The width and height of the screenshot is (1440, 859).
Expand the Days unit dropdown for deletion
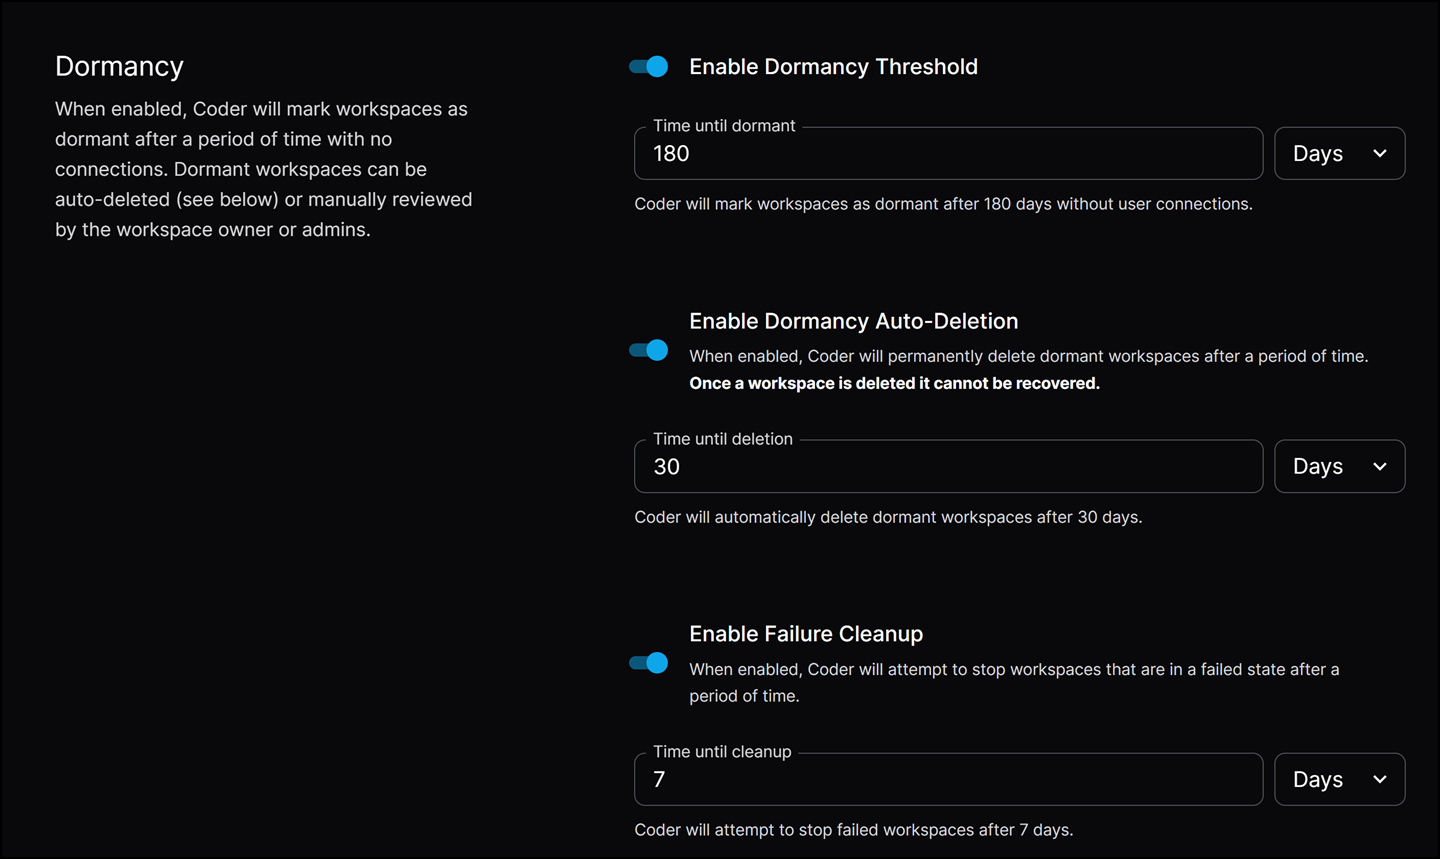[x=1339, y=467]
